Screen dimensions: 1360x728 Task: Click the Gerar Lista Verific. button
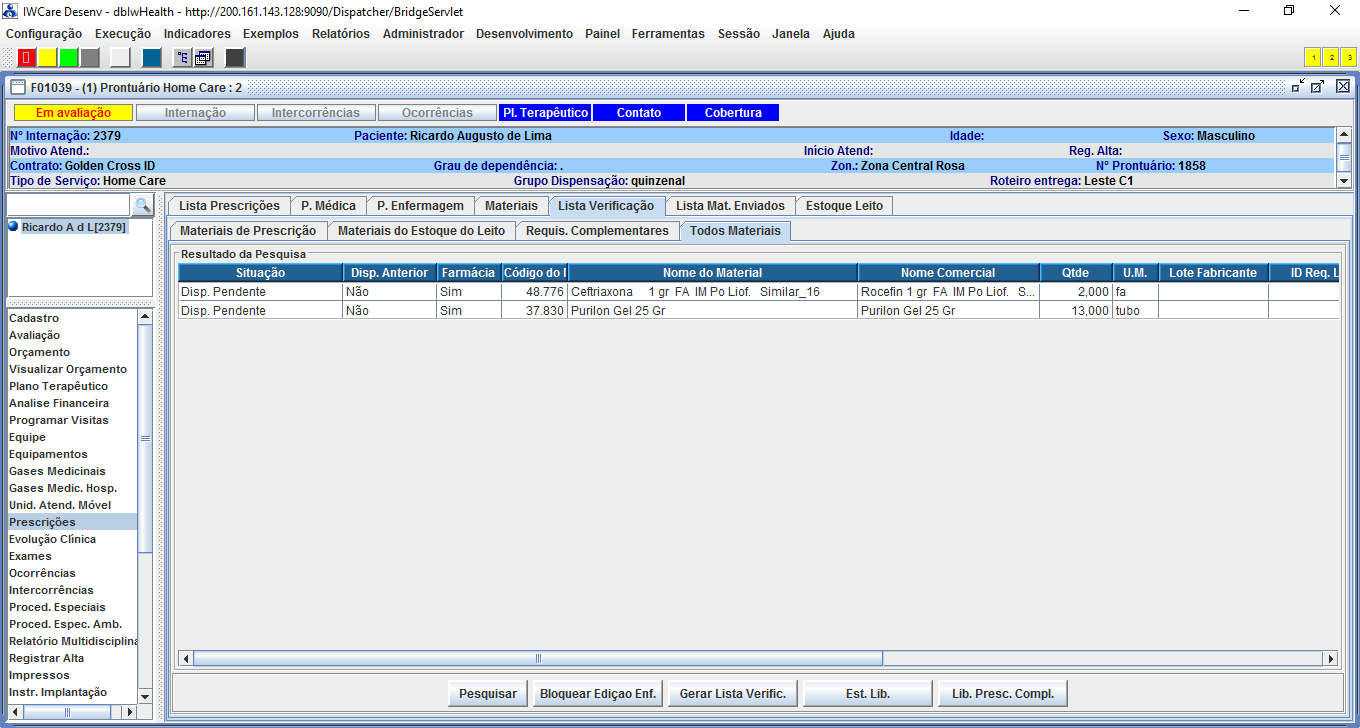pyautogui.click(x=732, y=693)
